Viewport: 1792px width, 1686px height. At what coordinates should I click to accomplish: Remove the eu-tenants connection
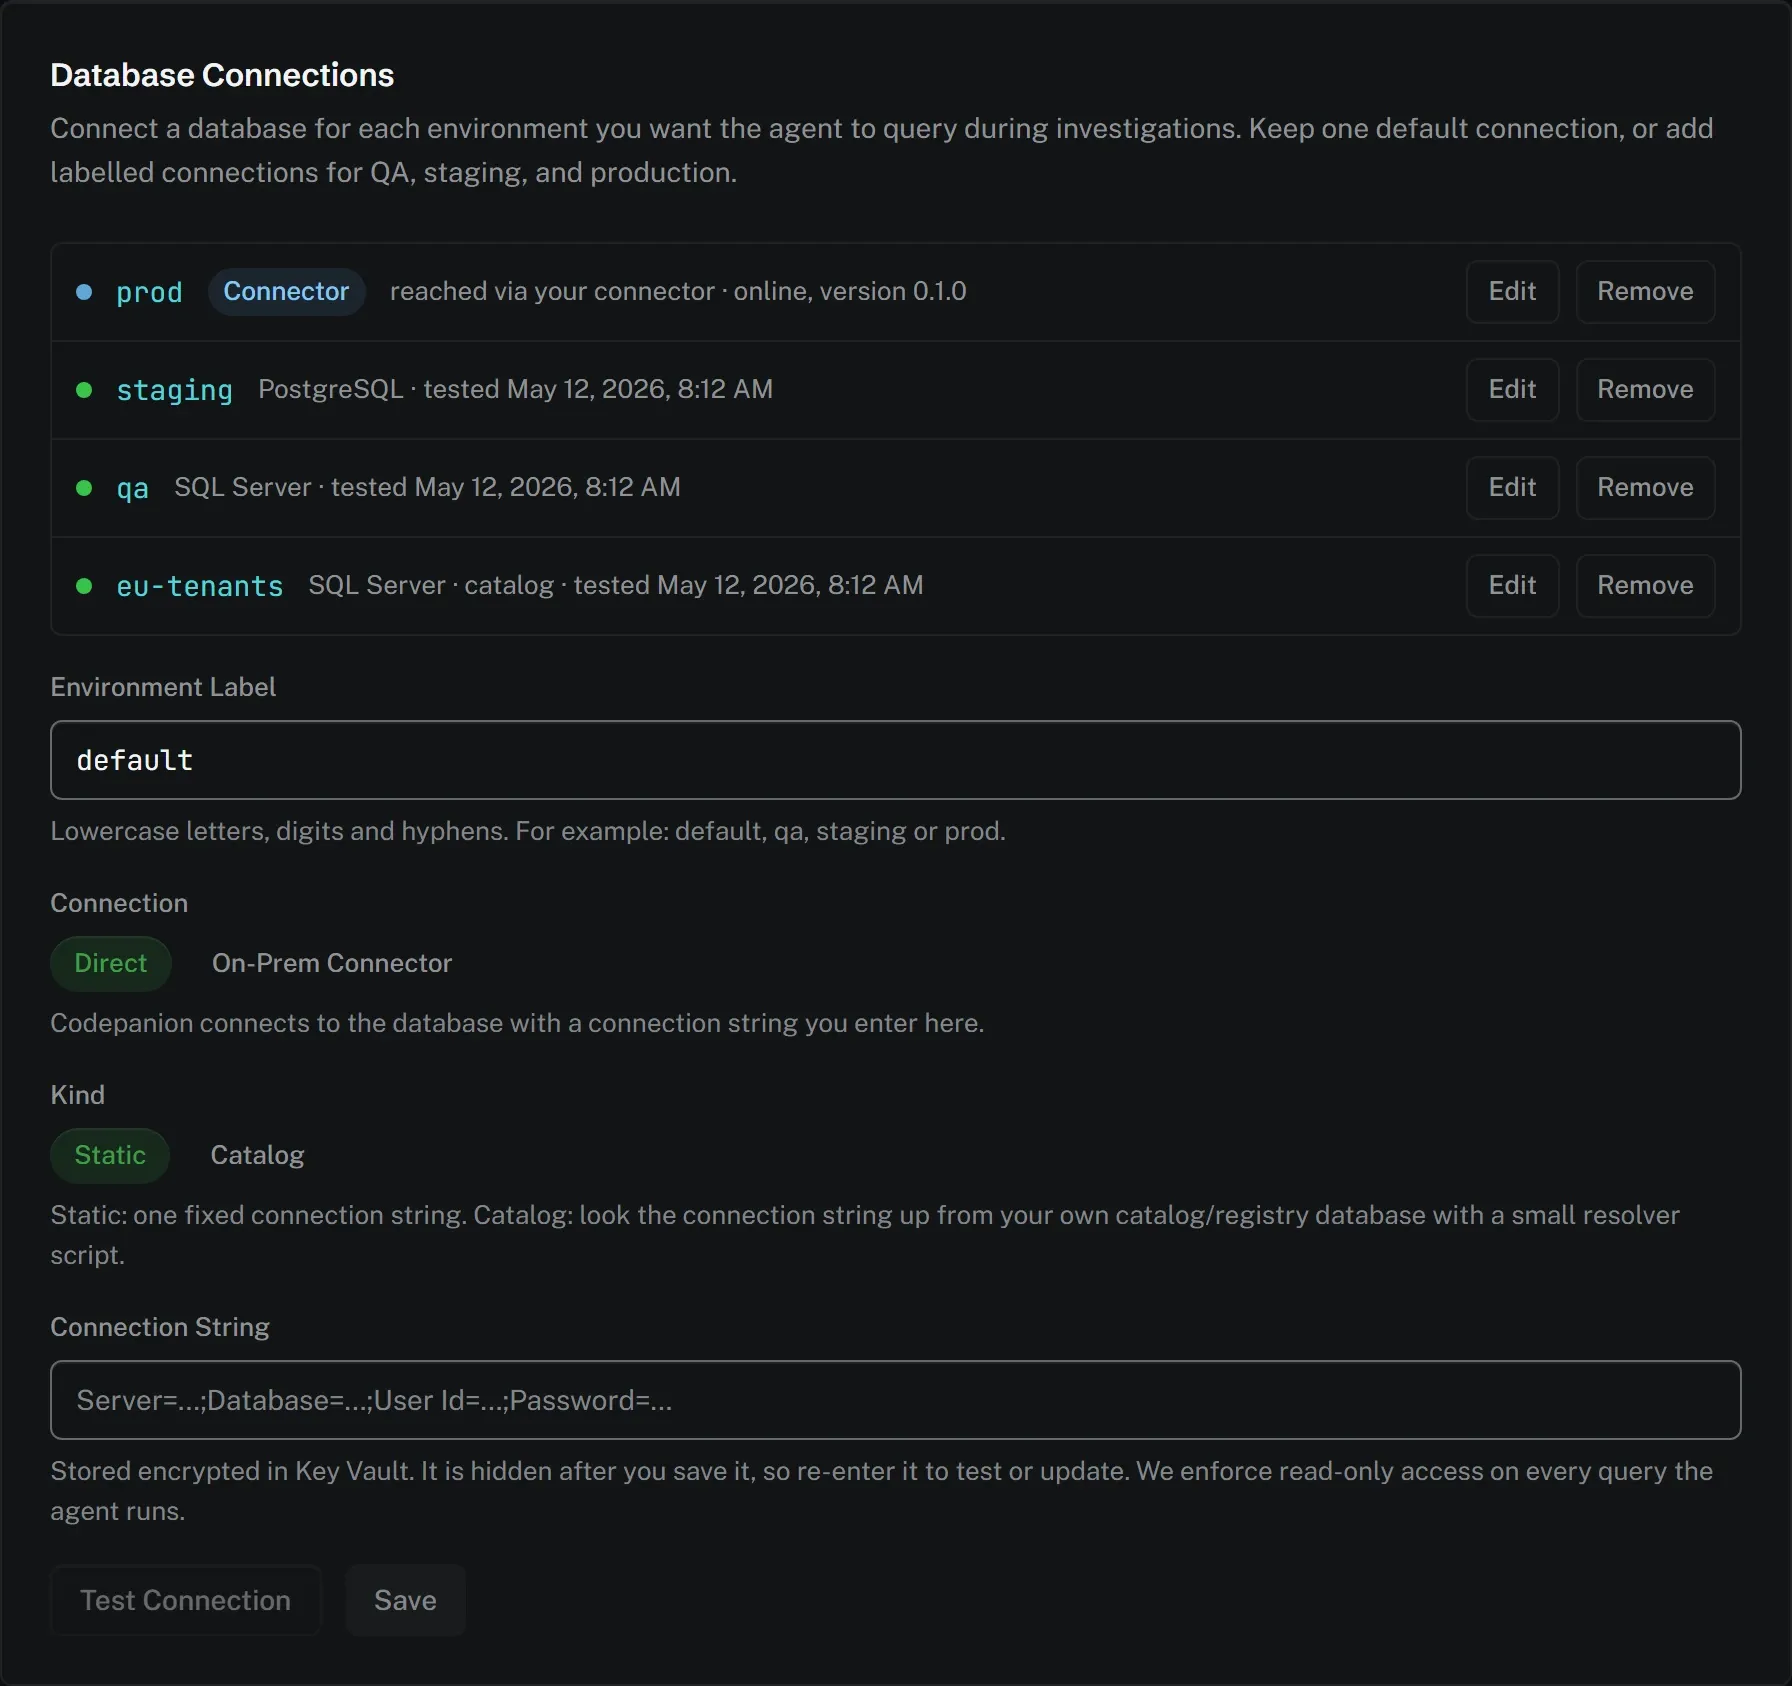tap(1645, 586)
